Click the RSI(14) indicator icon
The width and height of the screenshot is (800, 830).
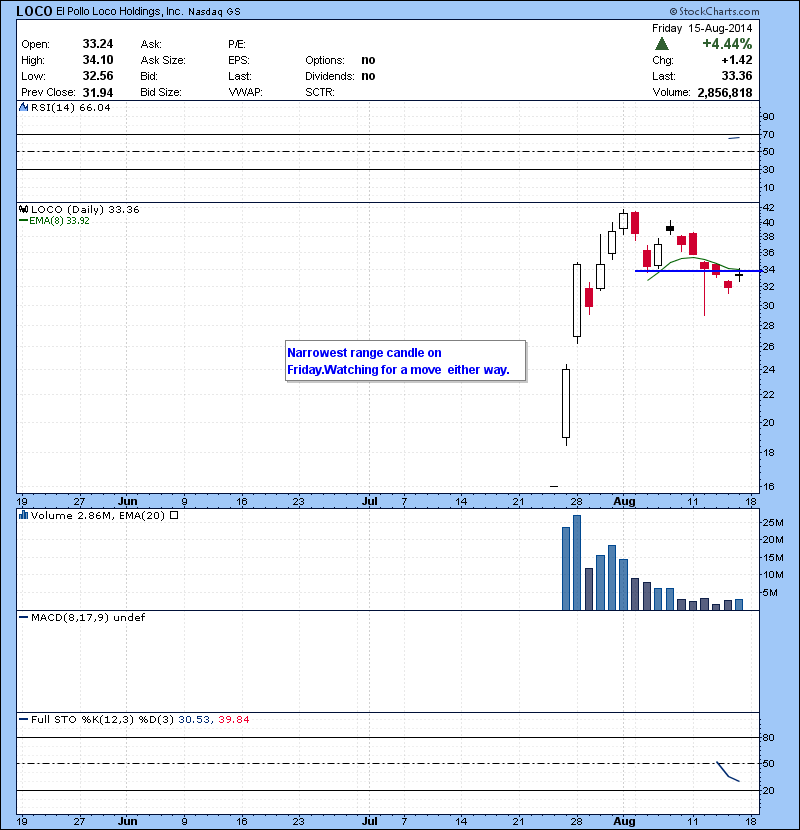pos(23,107)
